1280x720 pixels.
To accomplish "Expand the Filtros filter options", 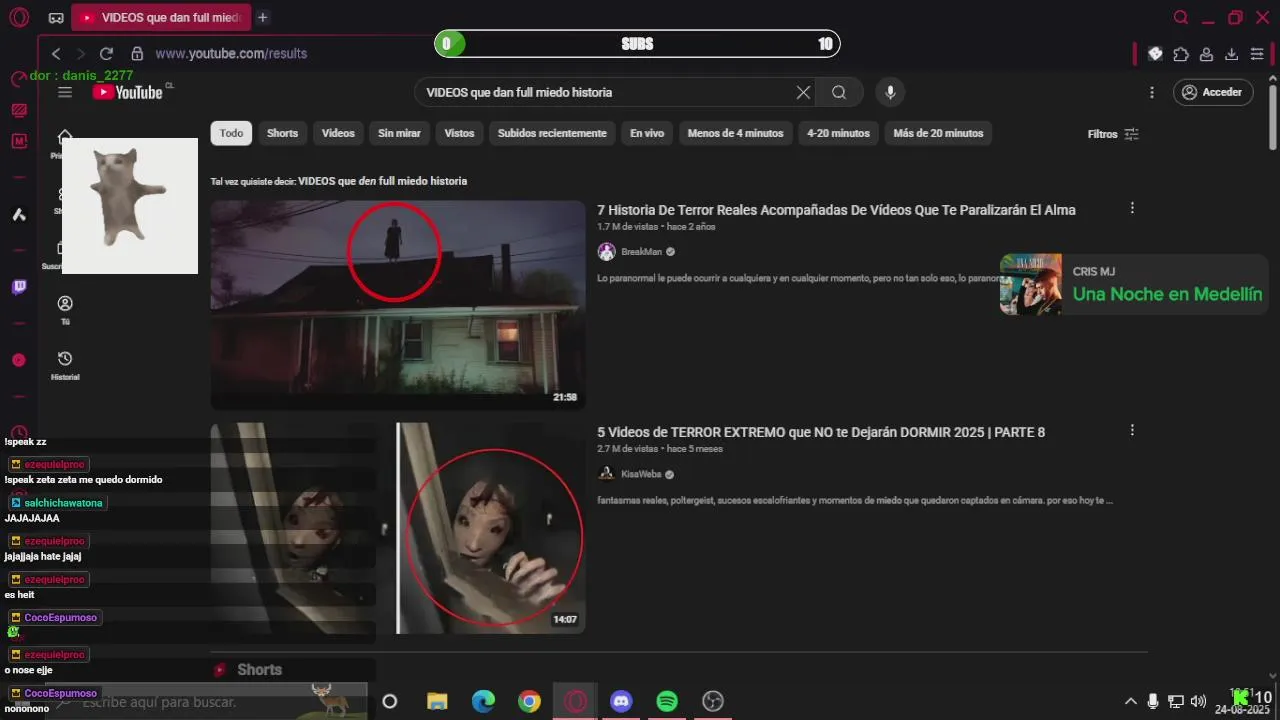I will point(1113,134).
